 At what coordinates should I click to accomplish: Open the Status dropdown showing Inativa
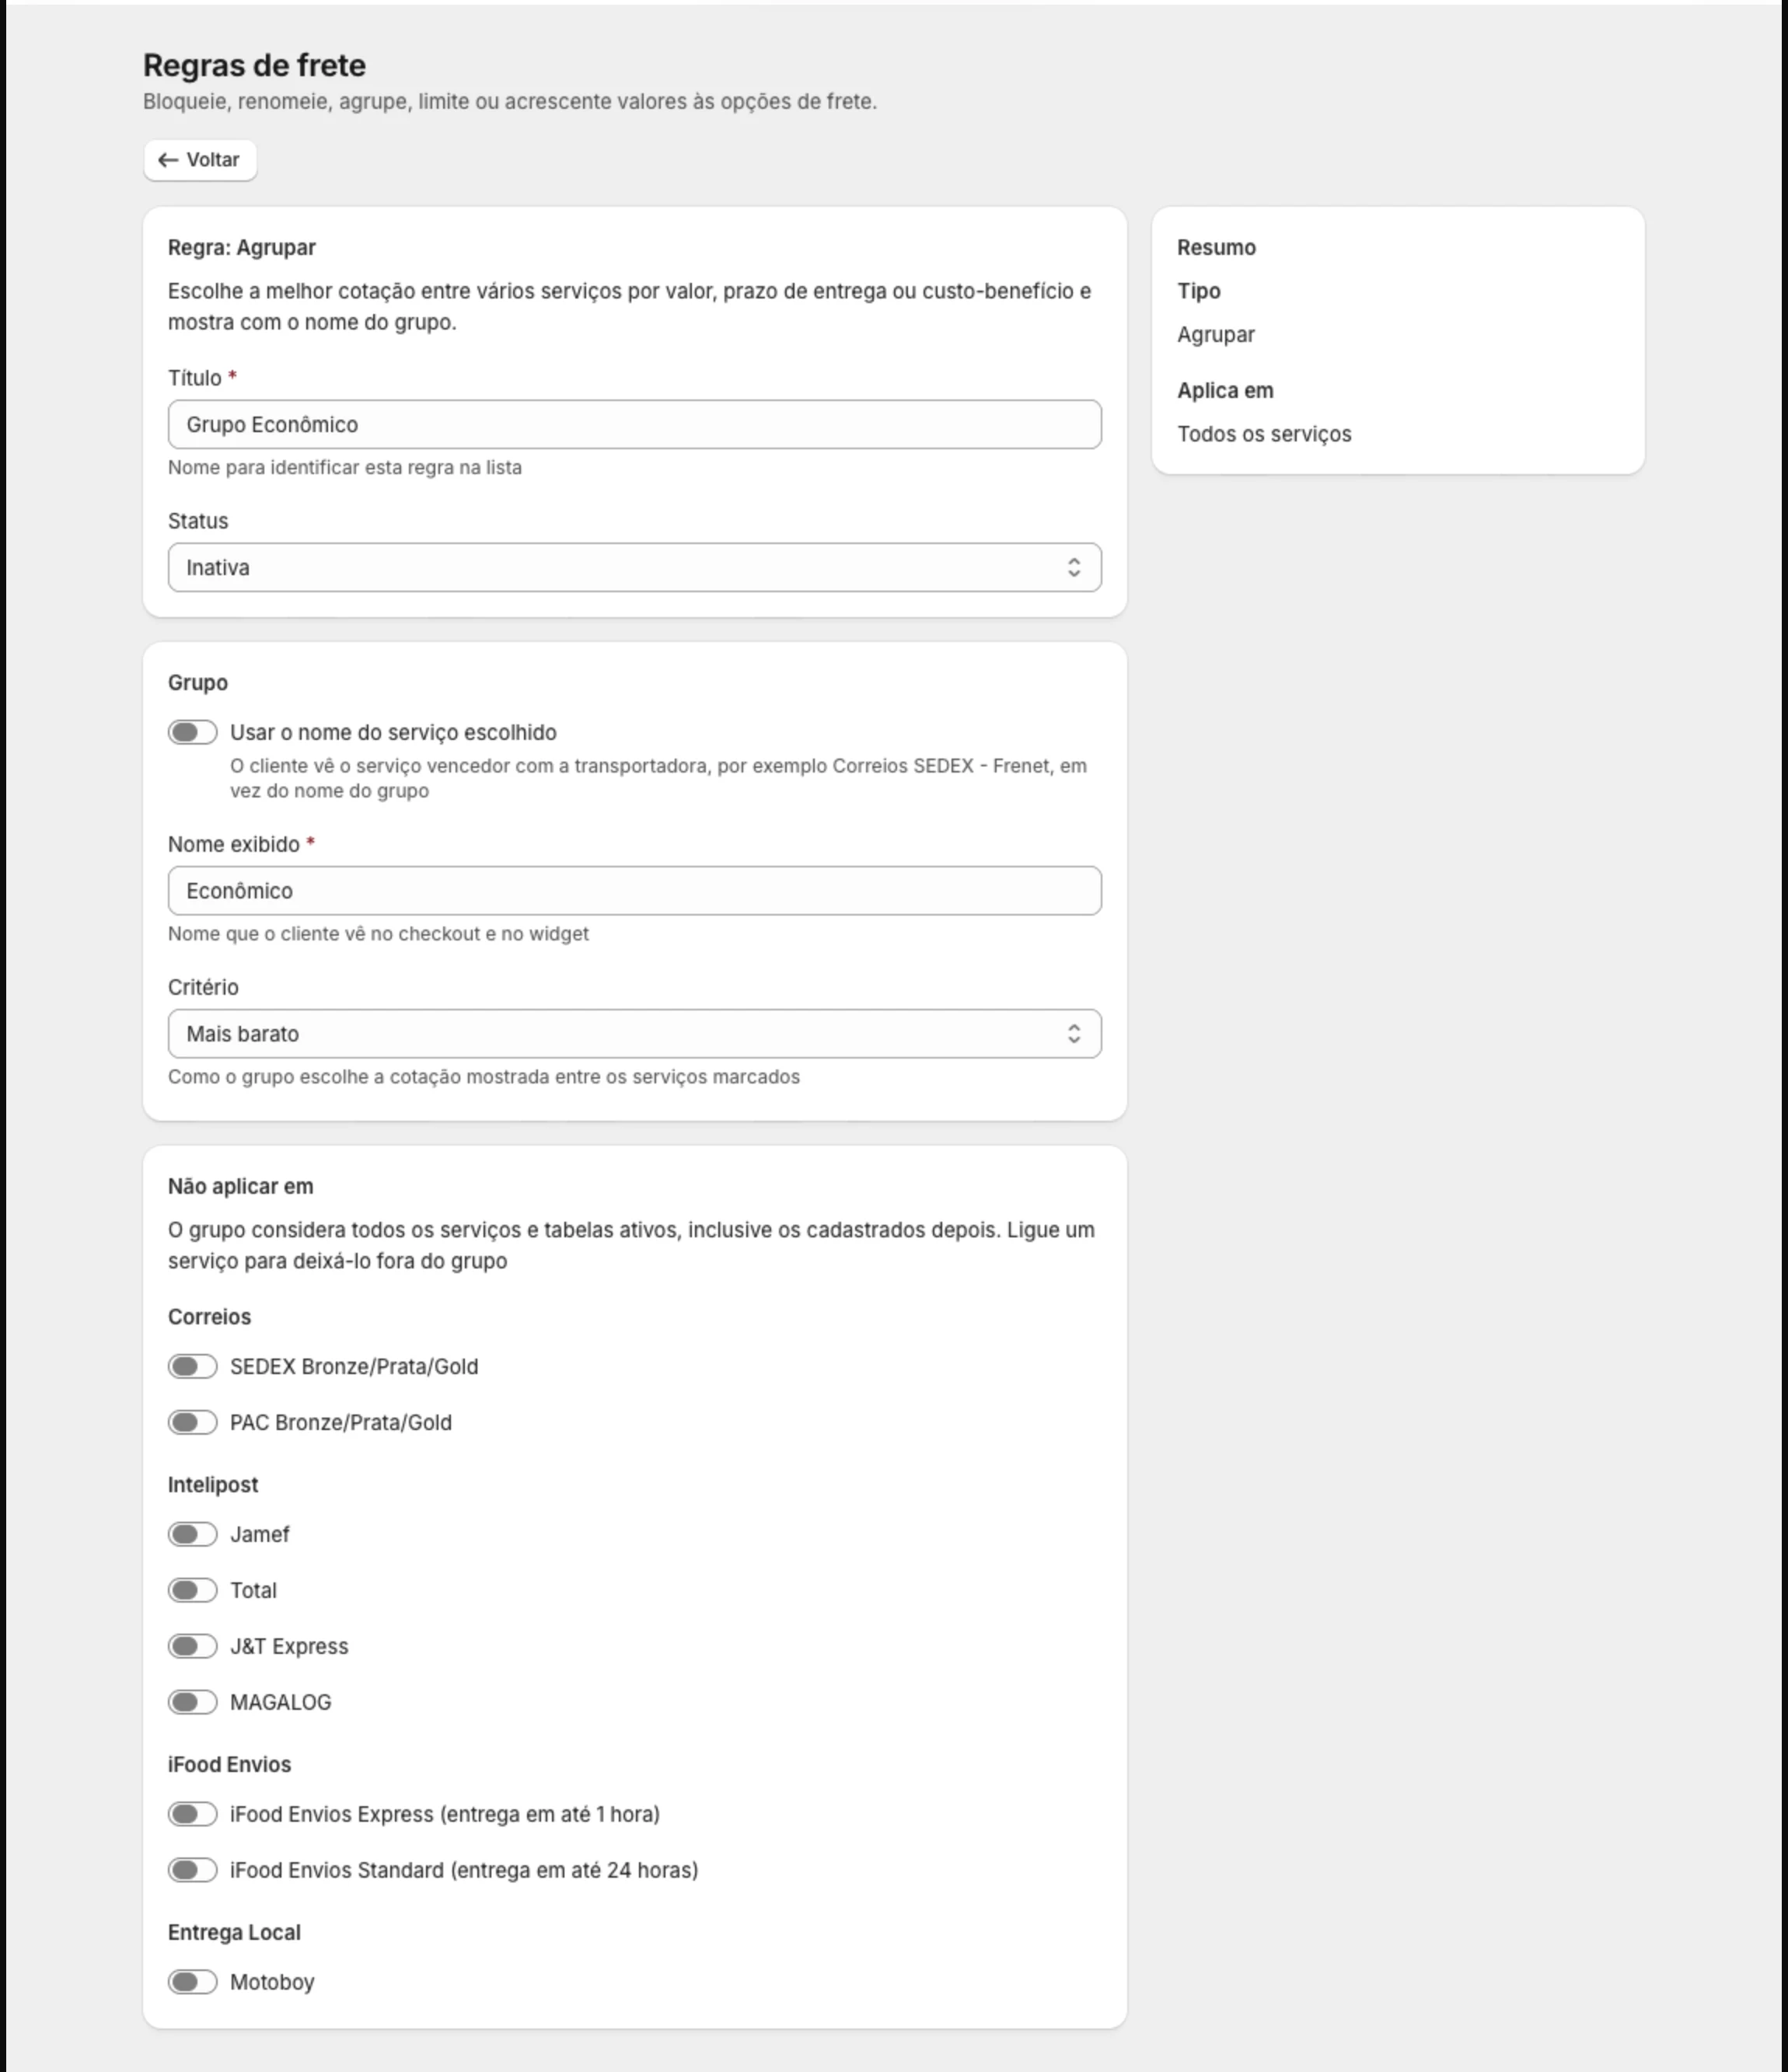pyautogui.click(x=635, y=568)
